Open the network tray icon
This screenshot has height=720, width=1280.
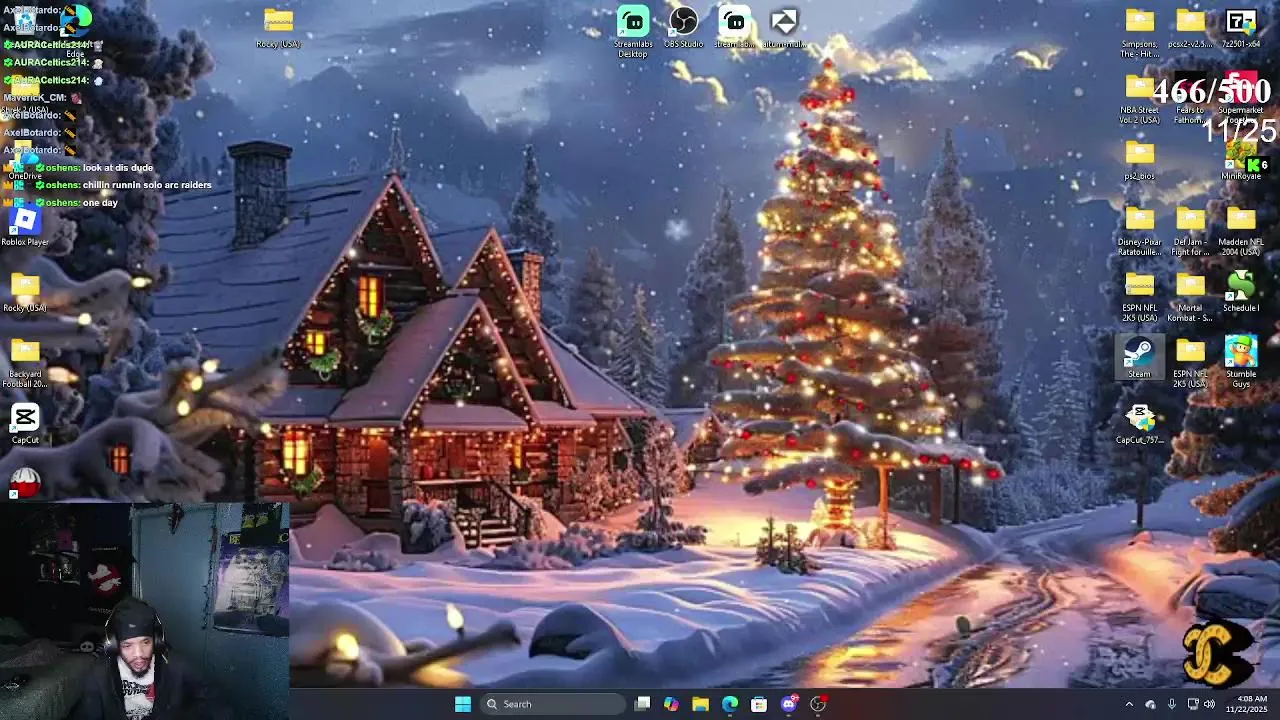(x=1192, y=704)
